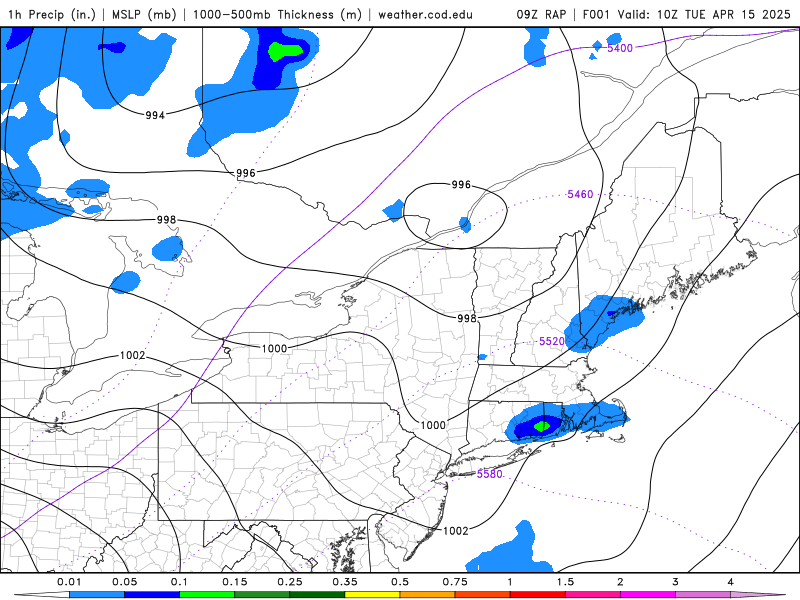Image resolution: width=800 pixels, height=600 pixels.
Task: Click the 0.15 legend value
Action: coord(235,582)
